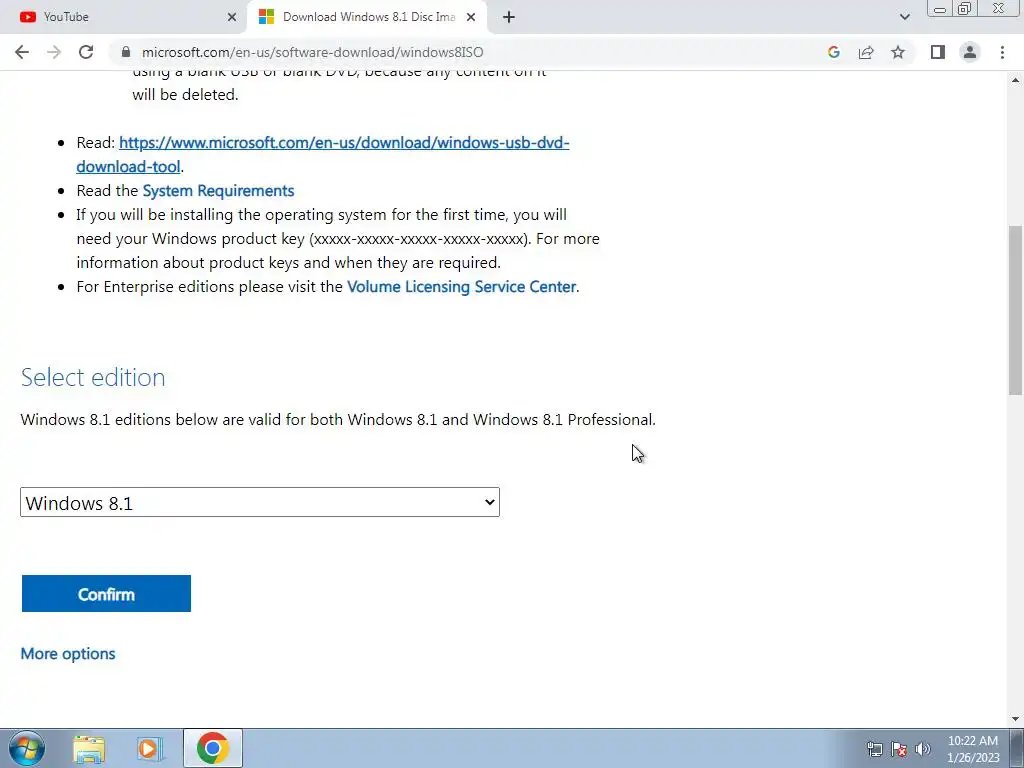Open the Windows Start menu
This screenshot has width=1024, height=768.
pos(27,748)
